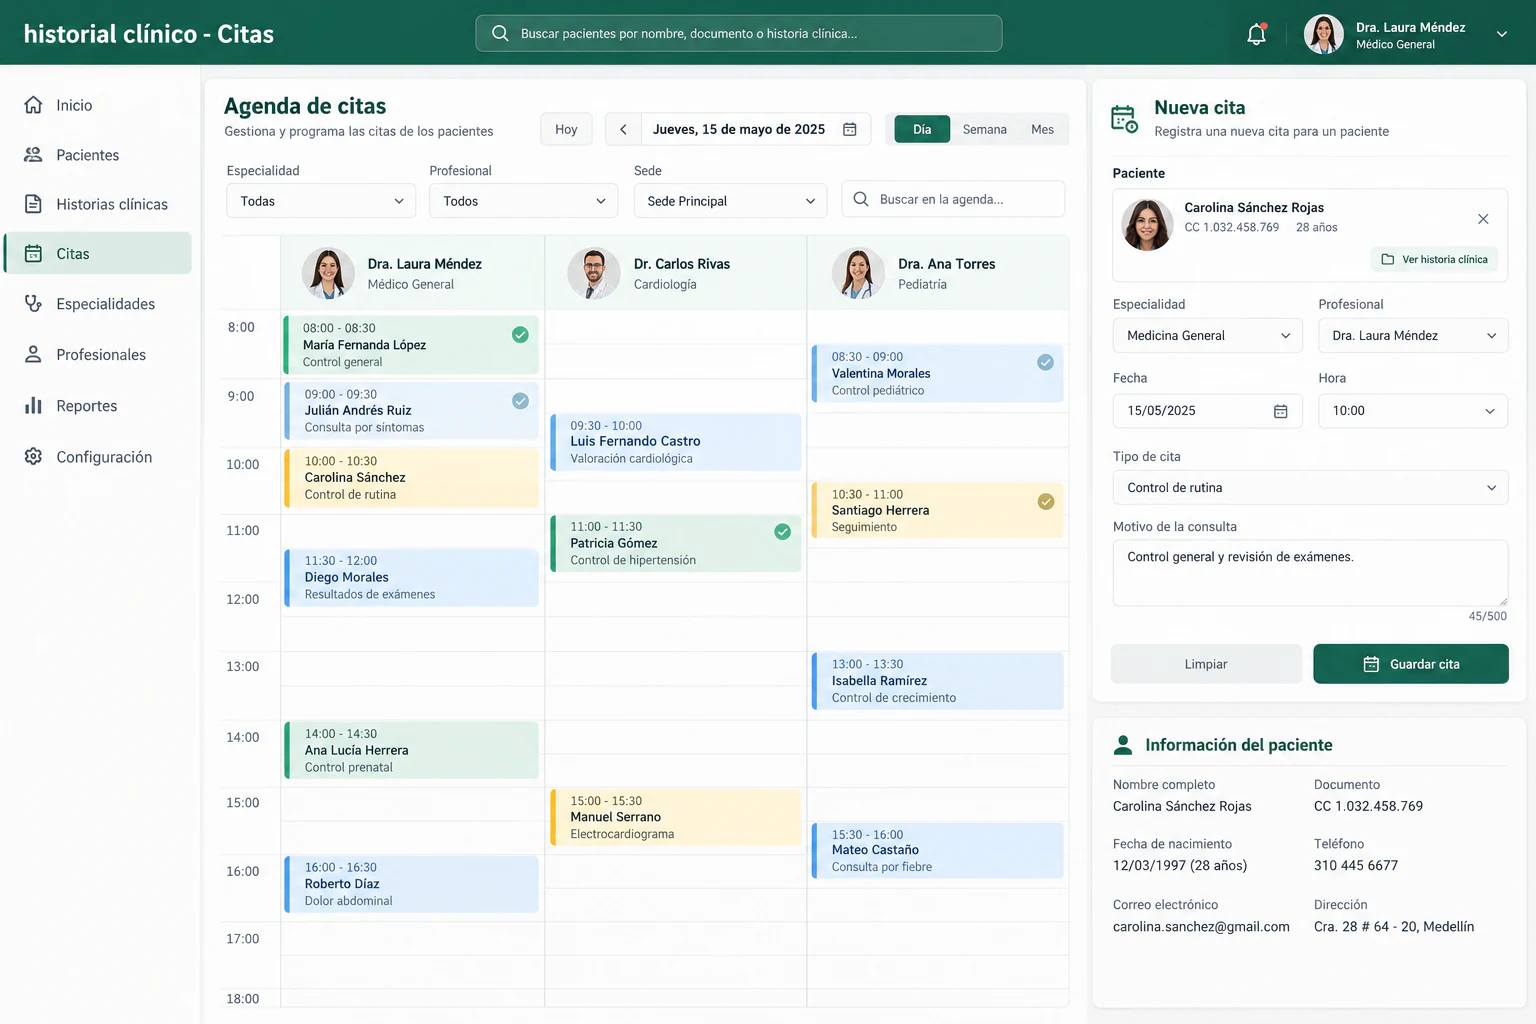Jump to today with Hoy button
Viewport: 1536px width, 1024px height.
pyautogui.click(x=566, y=129)
